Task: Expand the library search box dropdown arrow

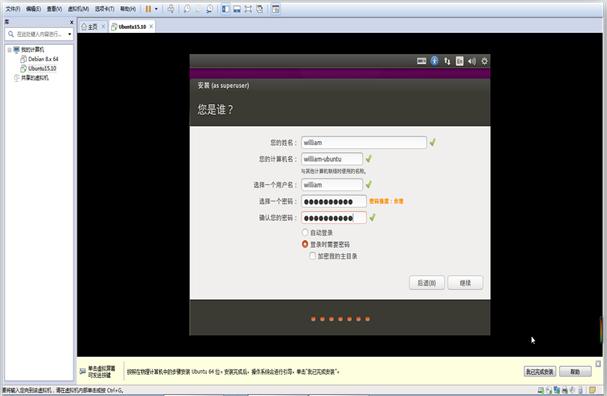Action: pos(69,34)
